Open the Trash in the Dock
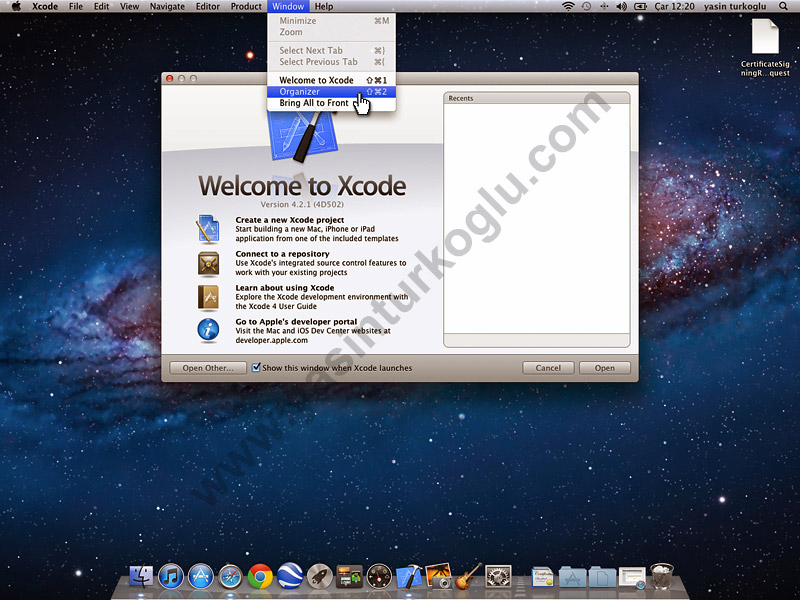The image size is (800, 600). tap(662, 576)
